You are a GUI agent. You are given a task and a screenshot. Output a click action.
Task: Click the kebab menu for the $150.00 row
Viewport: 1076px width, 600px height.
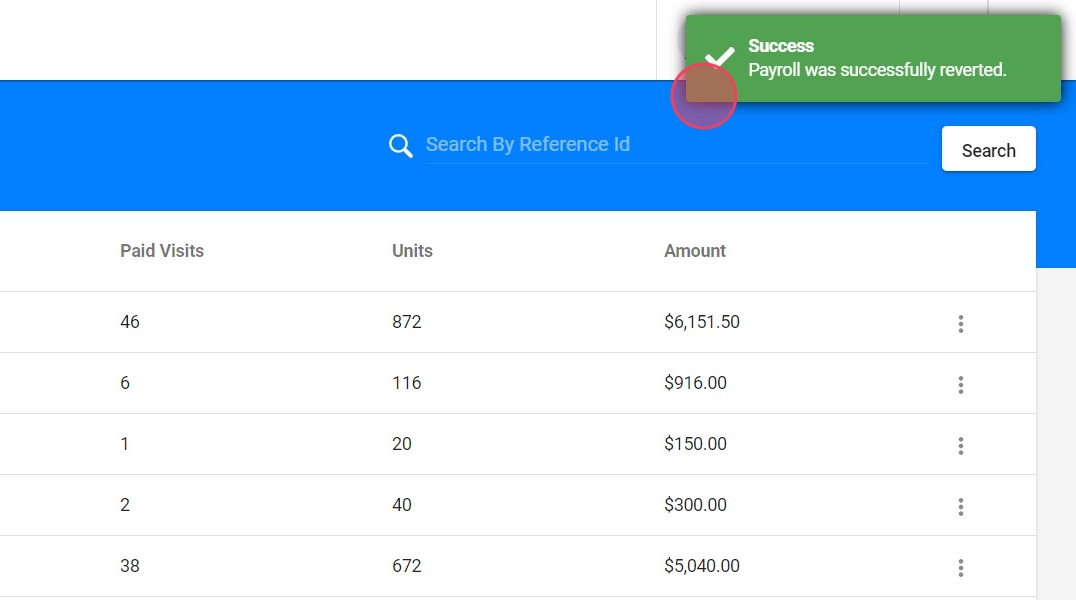point(960,445)
